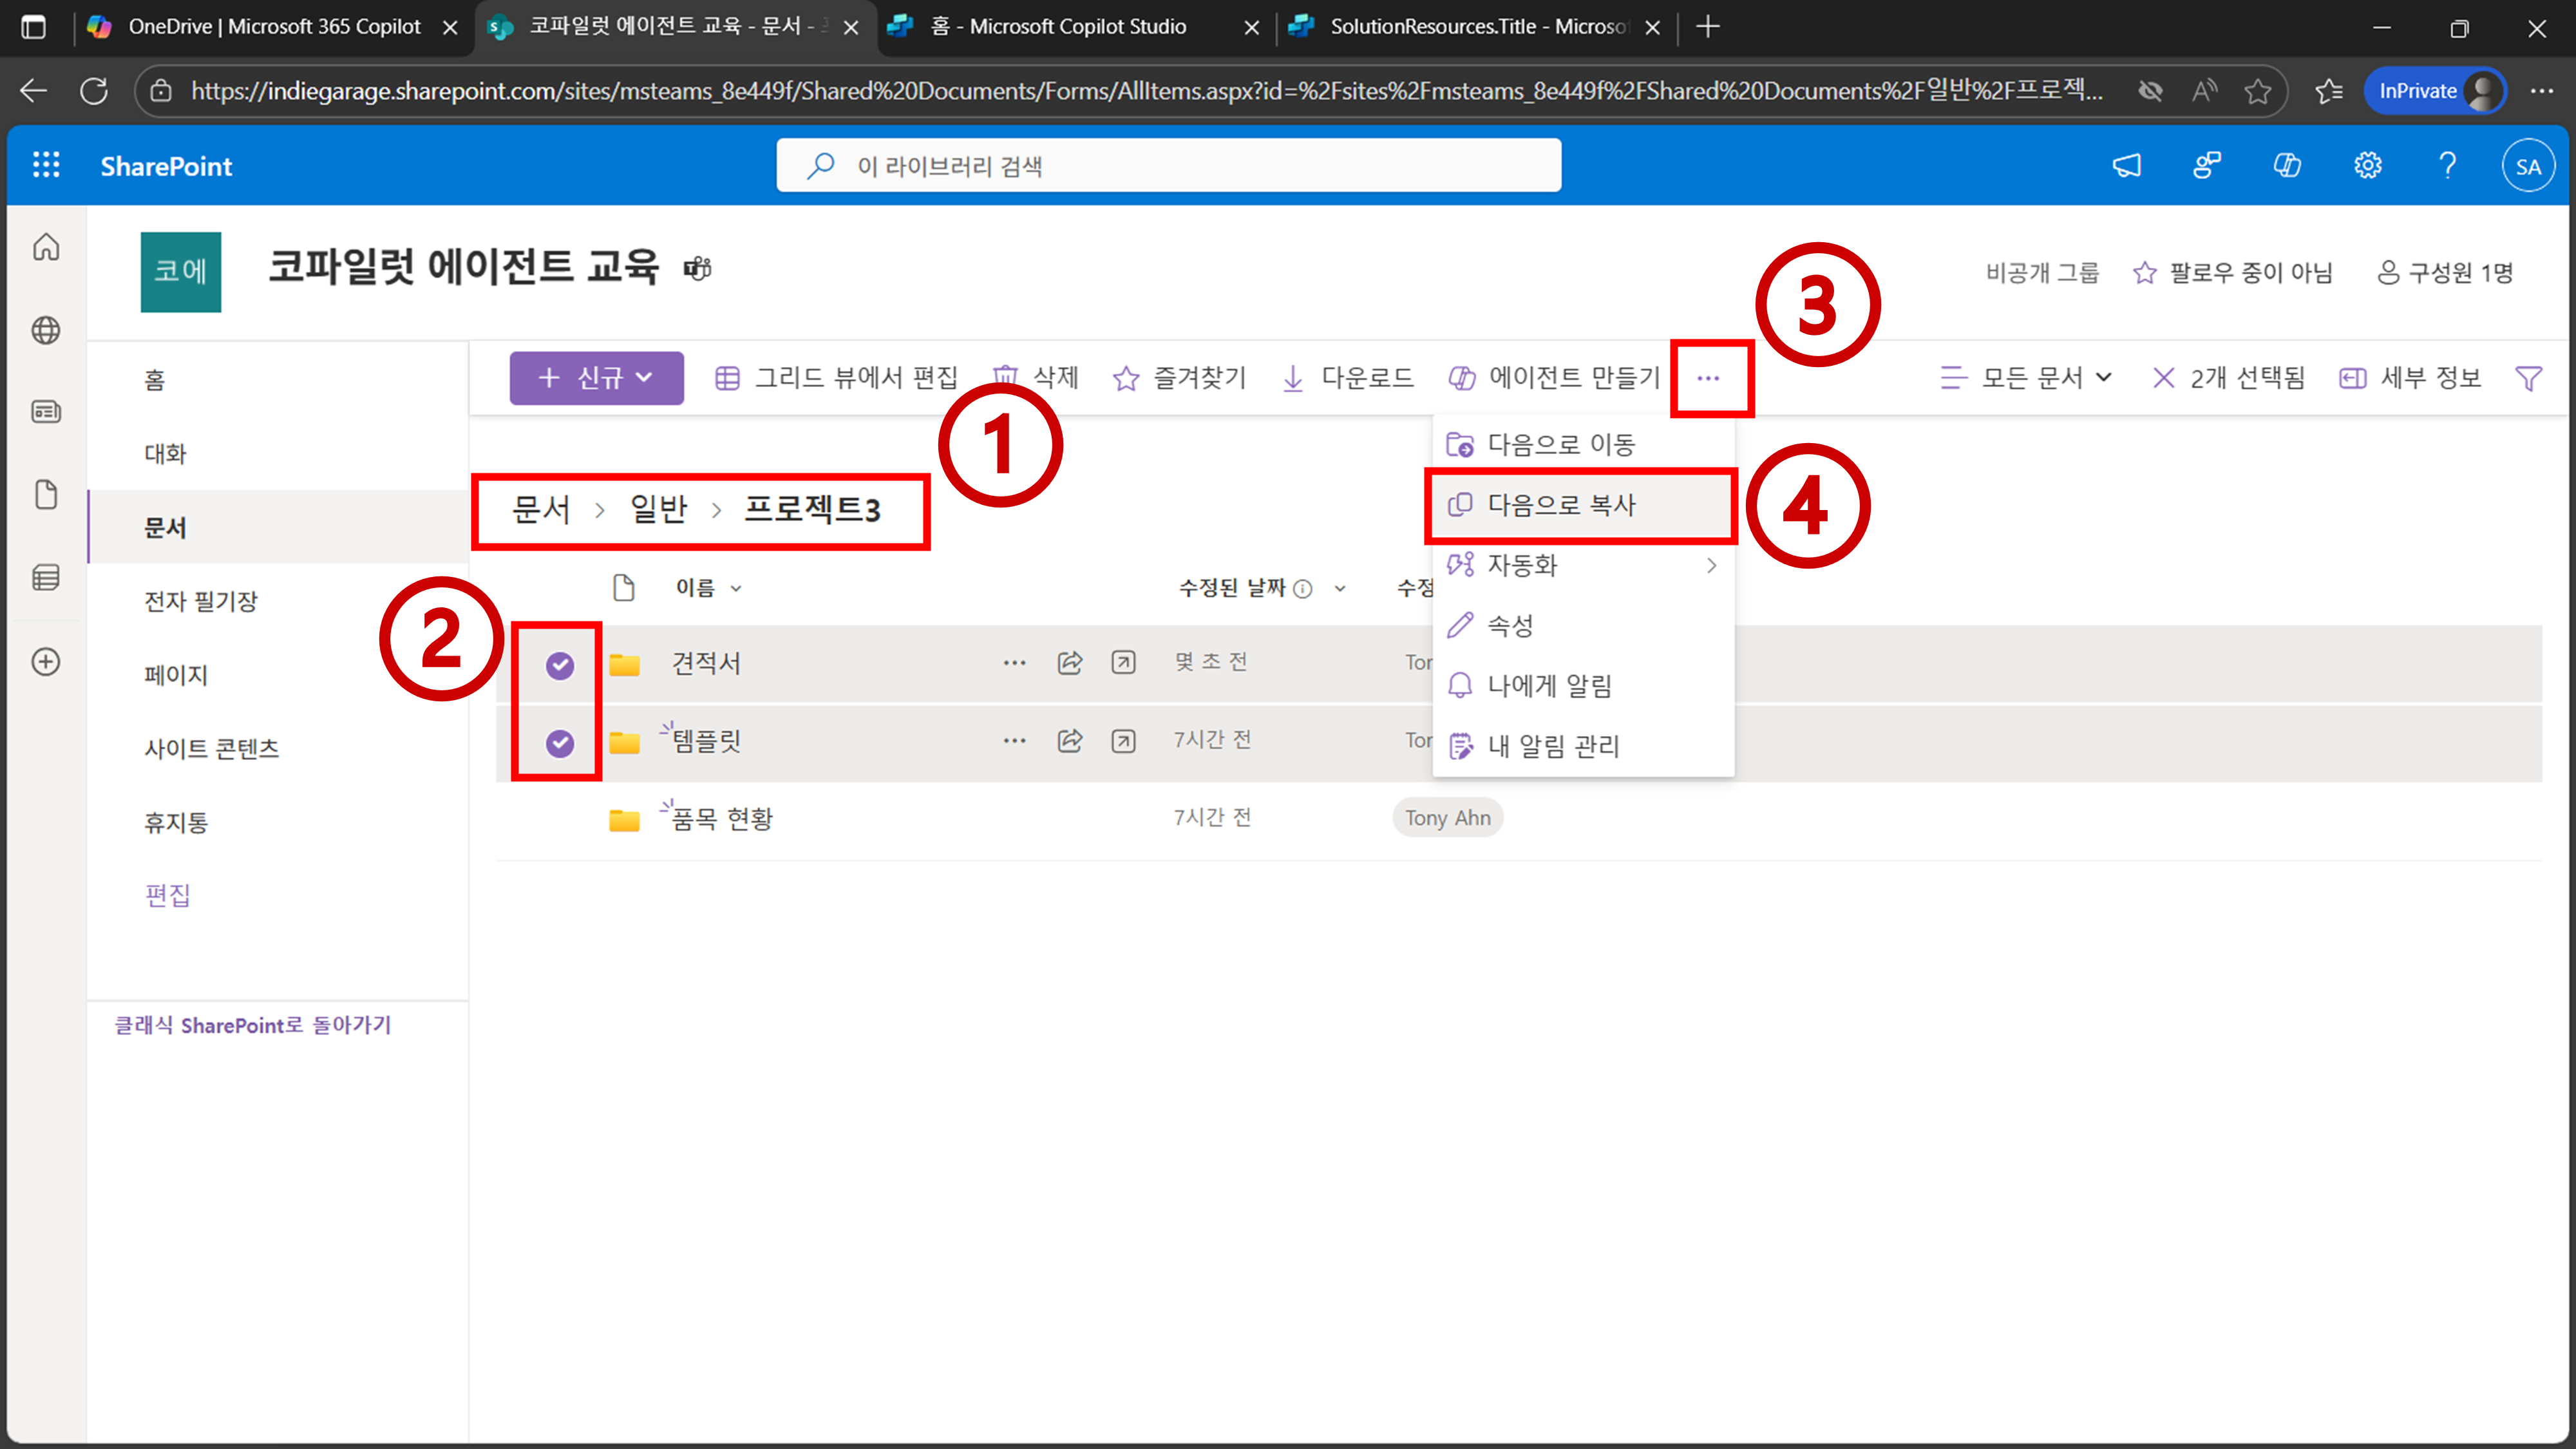Uncheck the 견적서 folder selection circle
This screenshot has width=2576, height=1449.
[560, 665]
